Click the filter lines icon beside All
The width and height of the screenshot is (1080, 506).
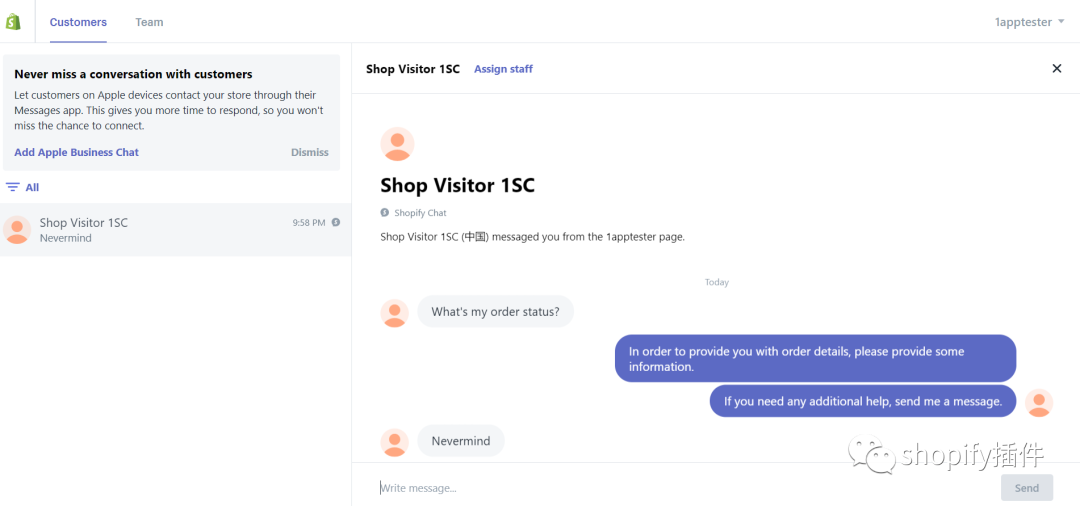12,187
